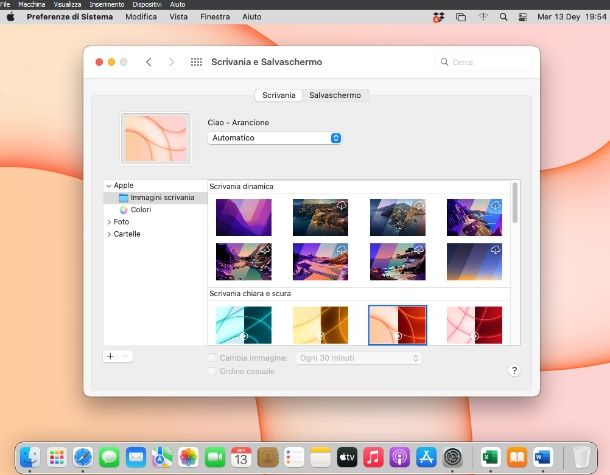
Task: Expand the Cartelle sidebar group
Action: (x=109, y=234)
